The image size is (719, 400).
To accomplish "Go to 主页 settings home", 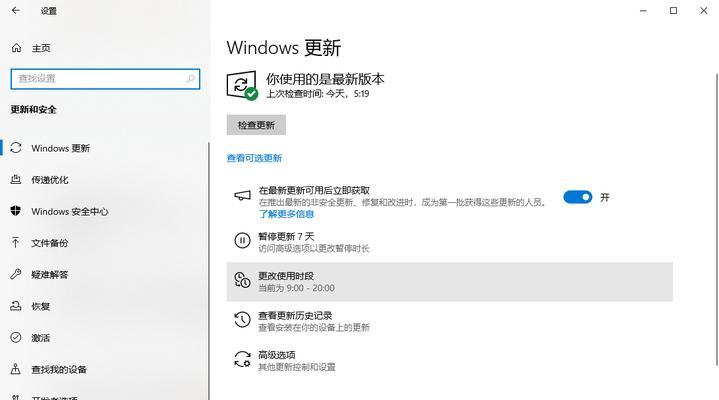I will pyautogui.click(x=41, y=48).
